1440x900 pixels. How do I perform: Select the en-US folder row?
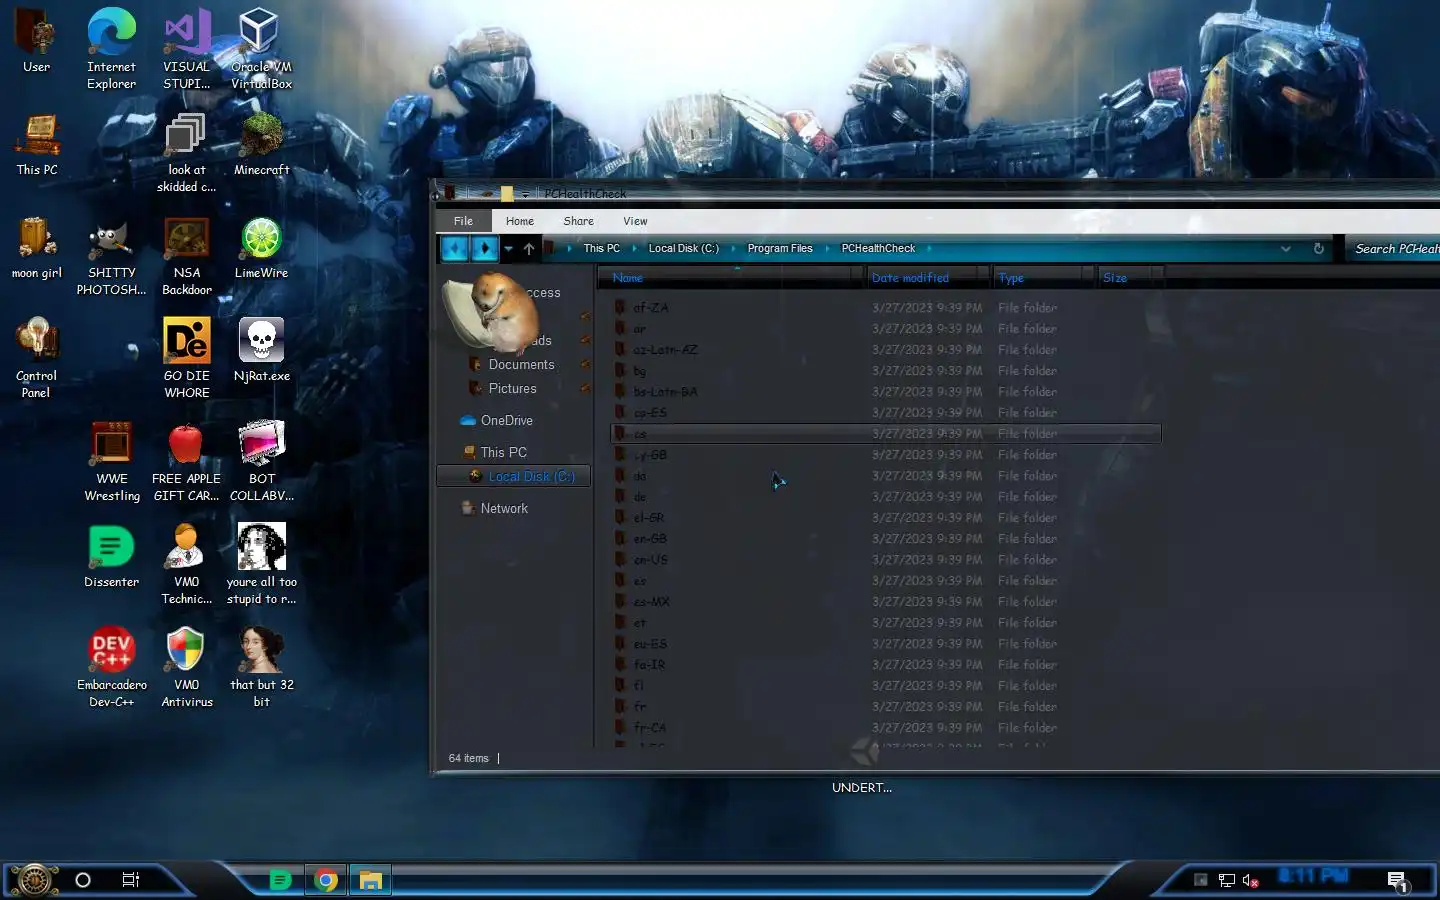tap(885, 560)
